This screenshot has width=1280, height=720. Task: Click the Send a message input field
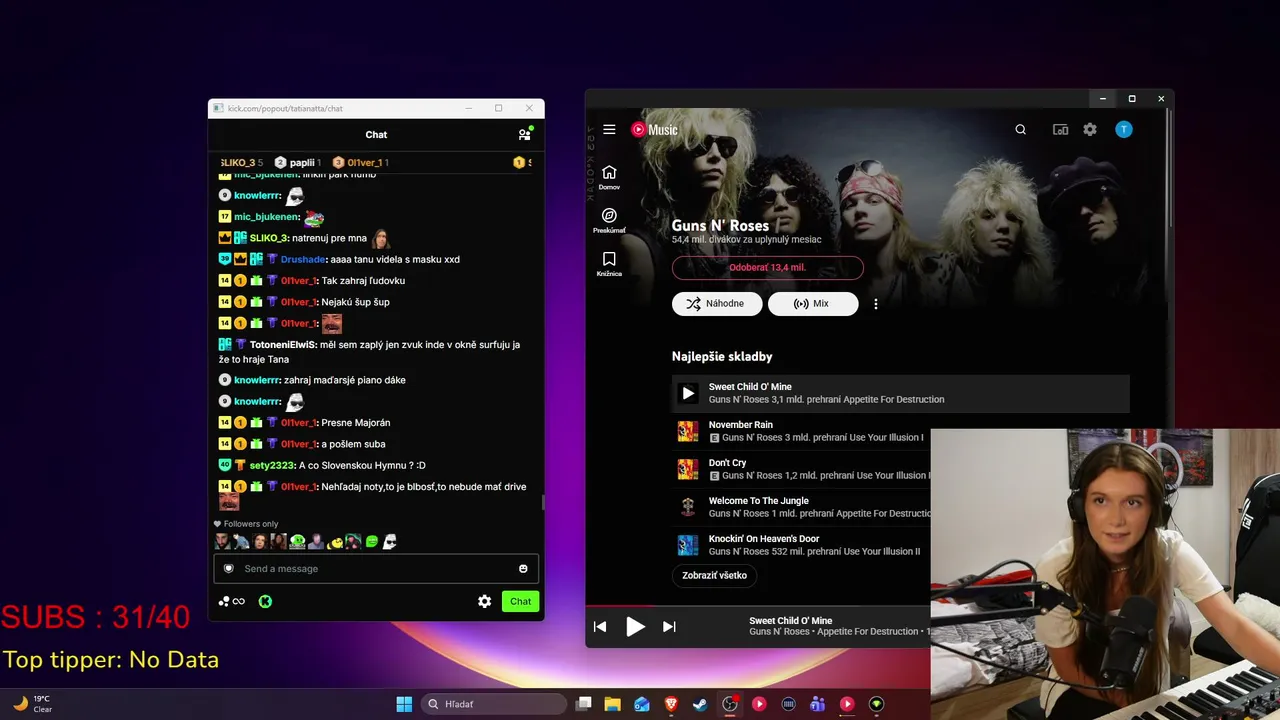click(x=376, y=569)
